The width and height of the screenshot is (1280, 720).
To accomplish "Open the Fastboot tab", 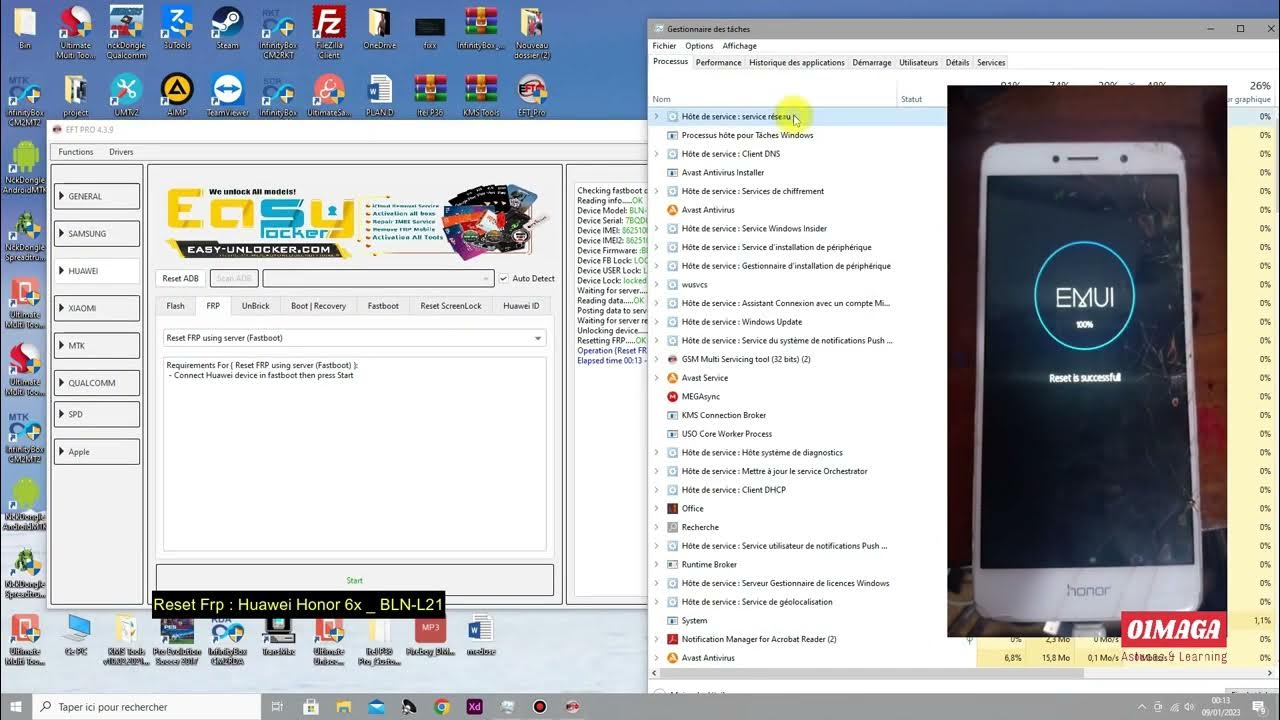I will 383,306.
